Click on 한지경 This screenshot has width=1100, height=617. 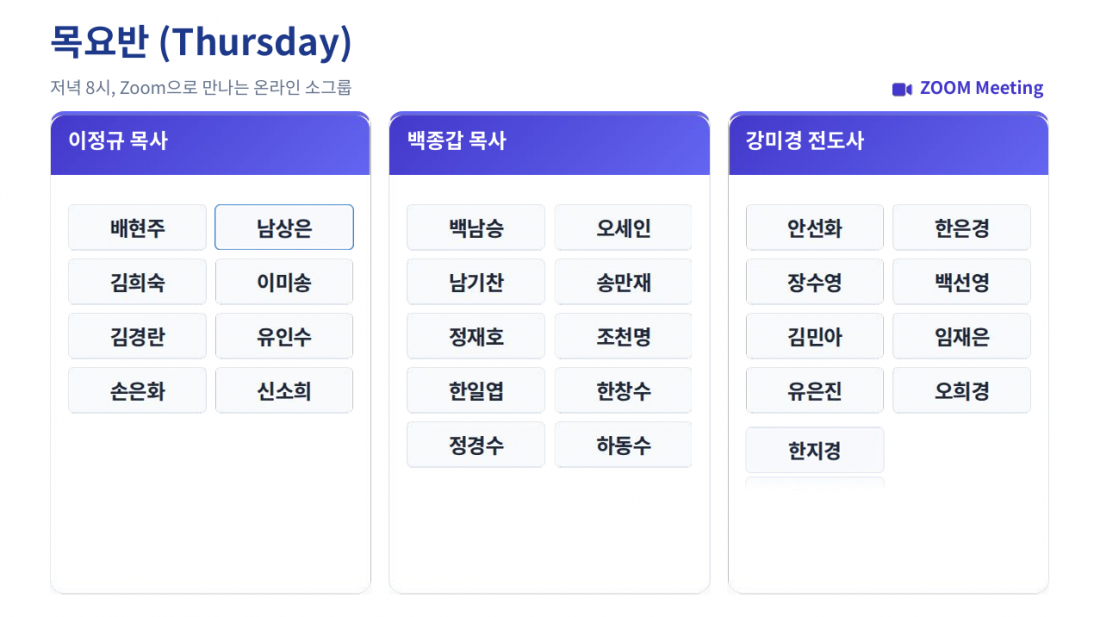click(x=815, y=450)
